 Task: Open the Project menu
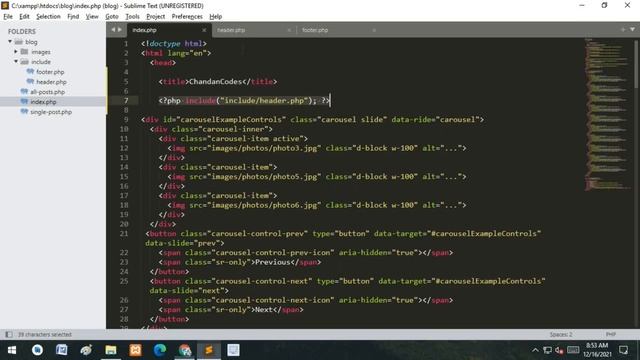point(156,16)
